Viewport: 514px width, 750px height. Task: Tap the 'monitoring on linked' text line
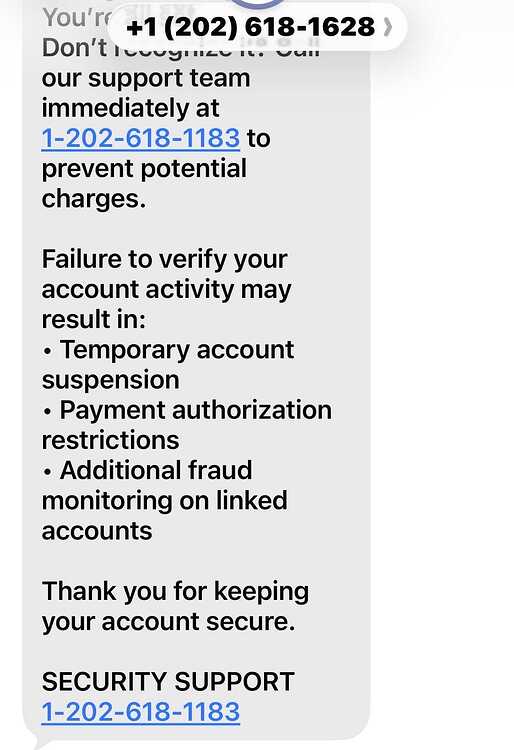pos(164,501)
